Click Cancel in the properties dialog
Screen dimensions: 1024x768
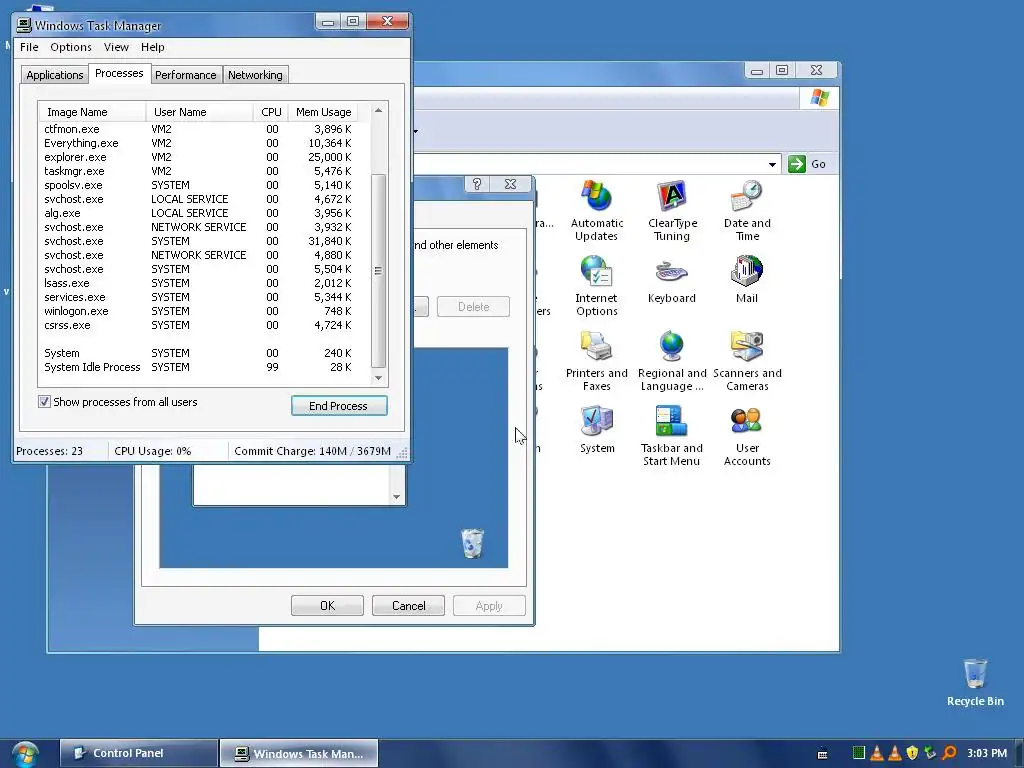click(x=408, y=605)
